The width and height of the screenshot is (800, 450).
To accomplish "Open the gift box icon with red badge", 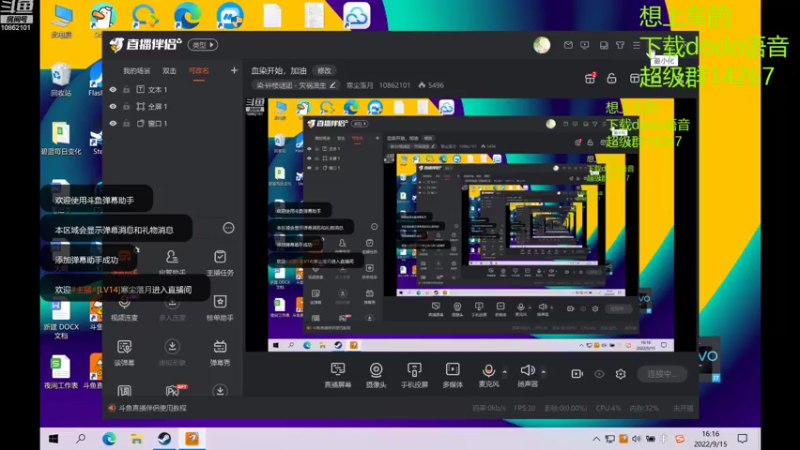I will (590, 78).
